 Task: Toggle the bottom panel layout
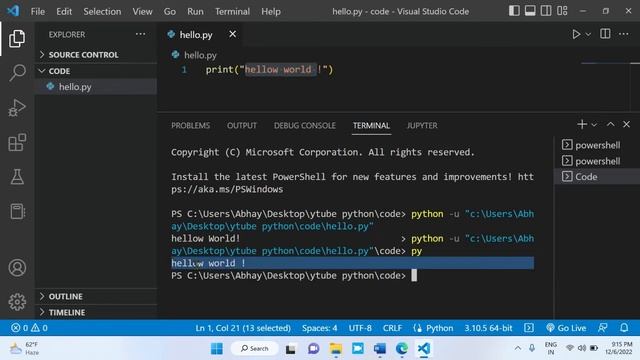click(x=530, y=11)
